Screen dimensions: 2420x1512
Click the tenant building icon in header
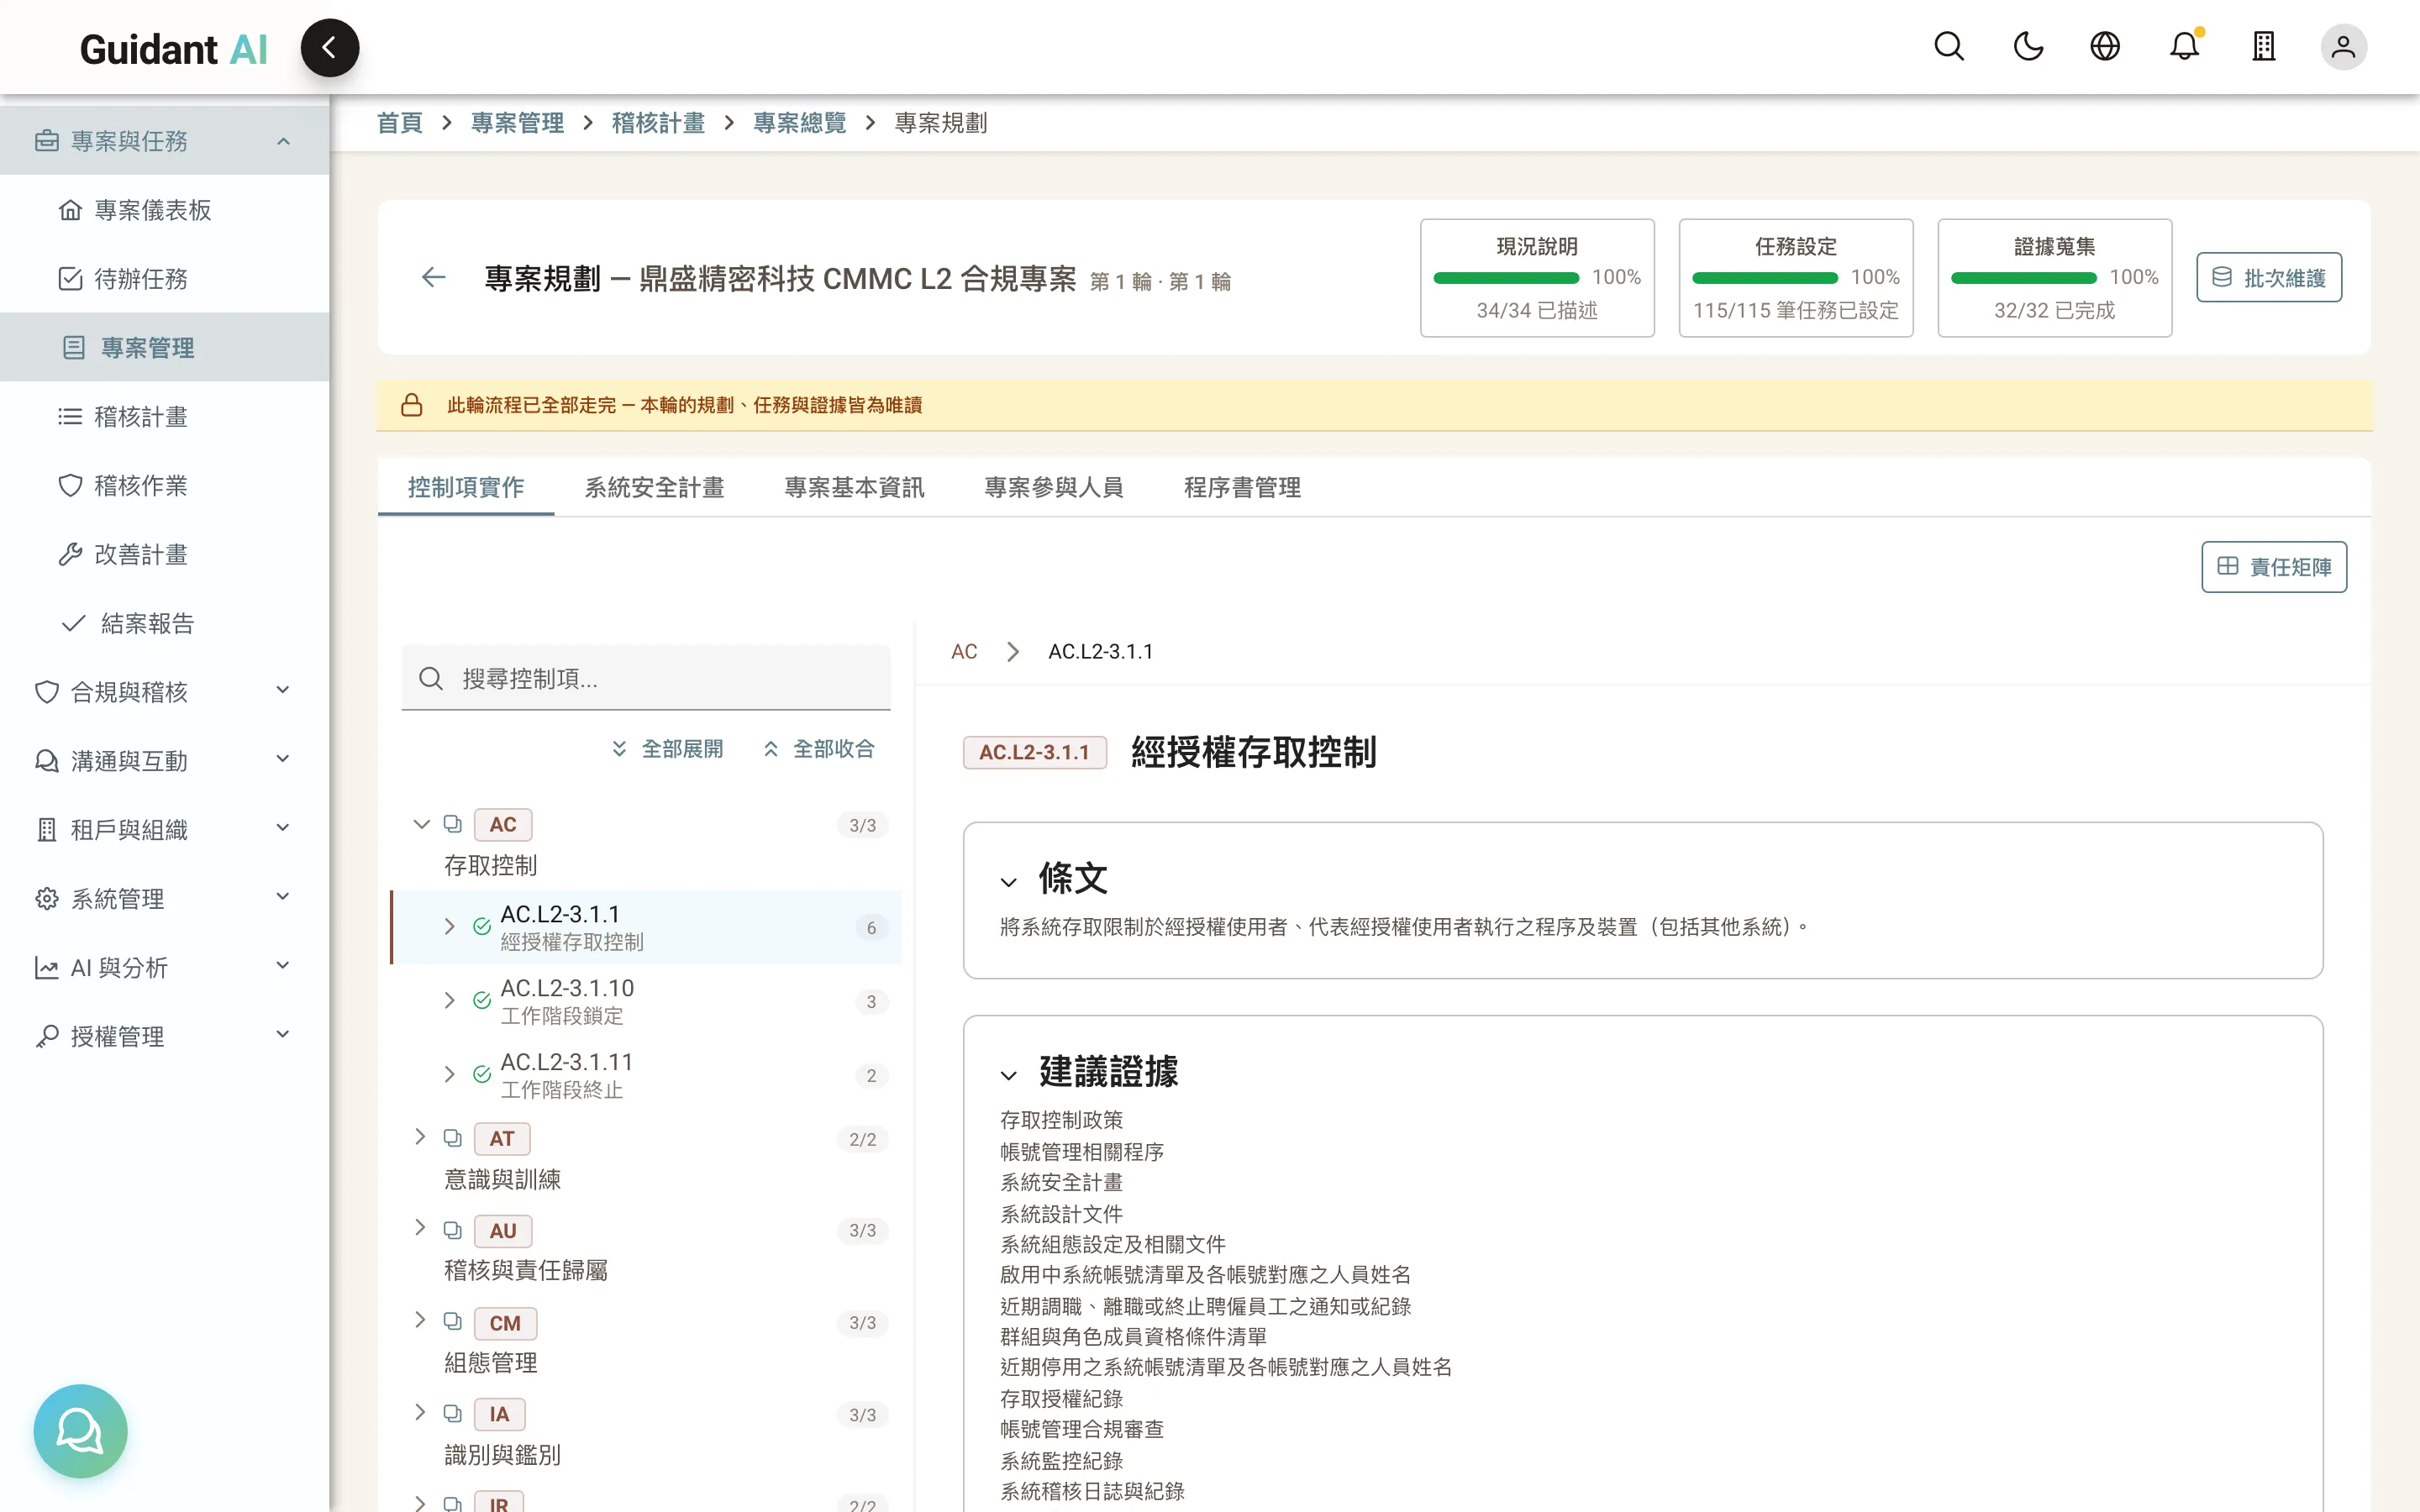pyautogui.click(x=2264, y=47)
